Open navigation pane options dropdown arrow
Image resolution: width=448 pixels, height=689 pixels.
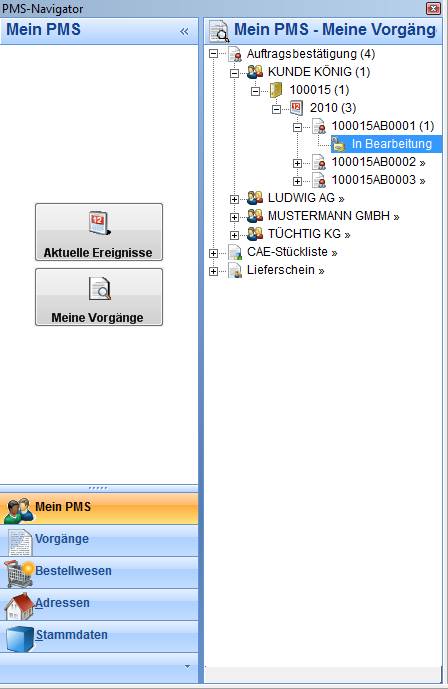pos(188,667)
